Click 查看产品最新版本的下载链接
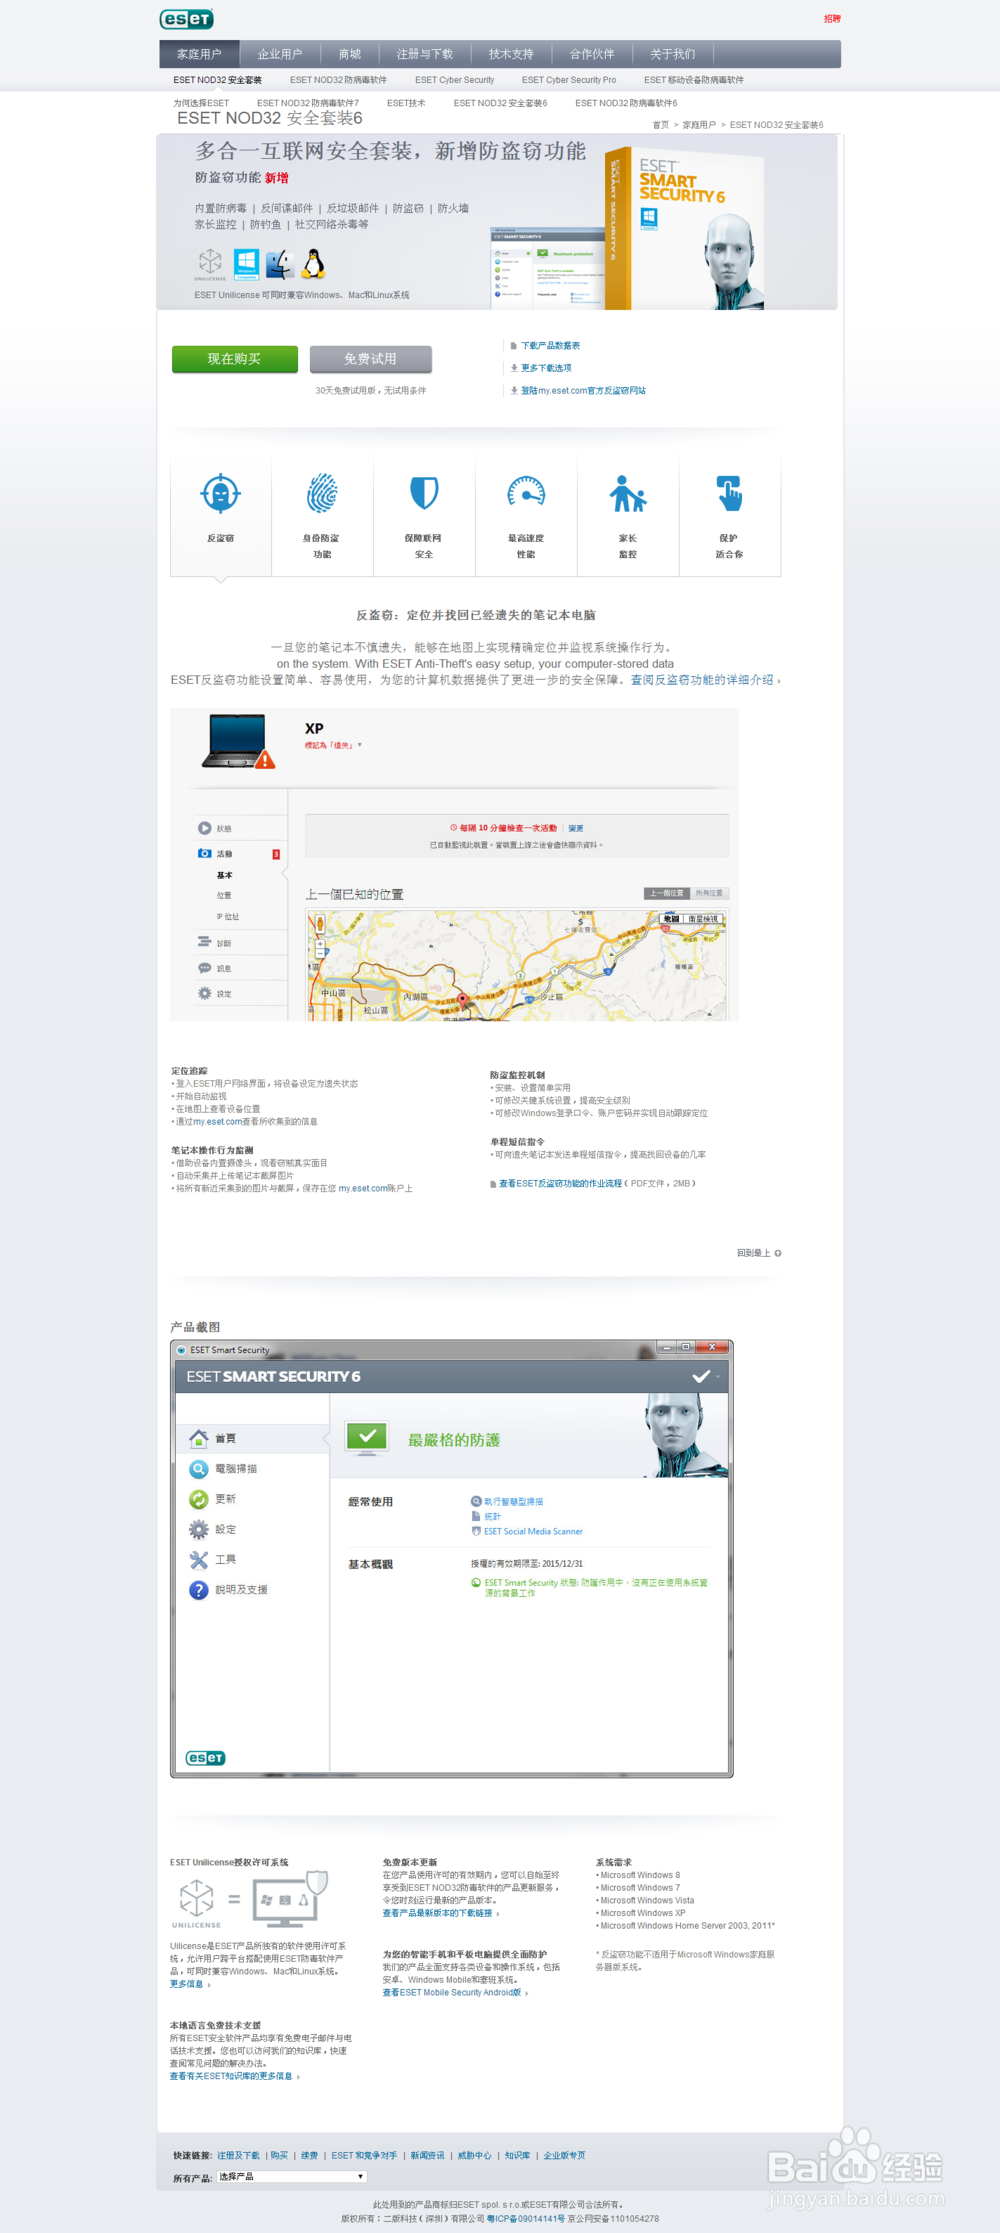 click(439, 1913)
